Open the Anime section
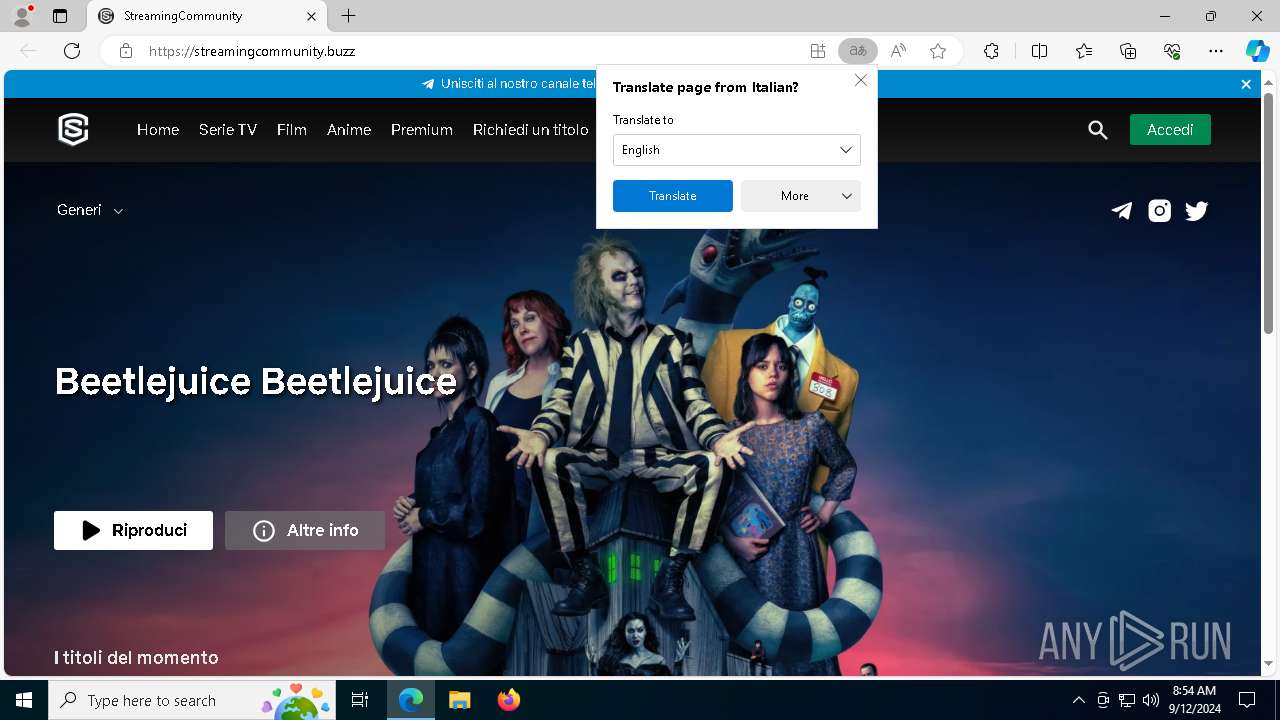Screen dimensions: 1280x720 [x=349, y=130]
